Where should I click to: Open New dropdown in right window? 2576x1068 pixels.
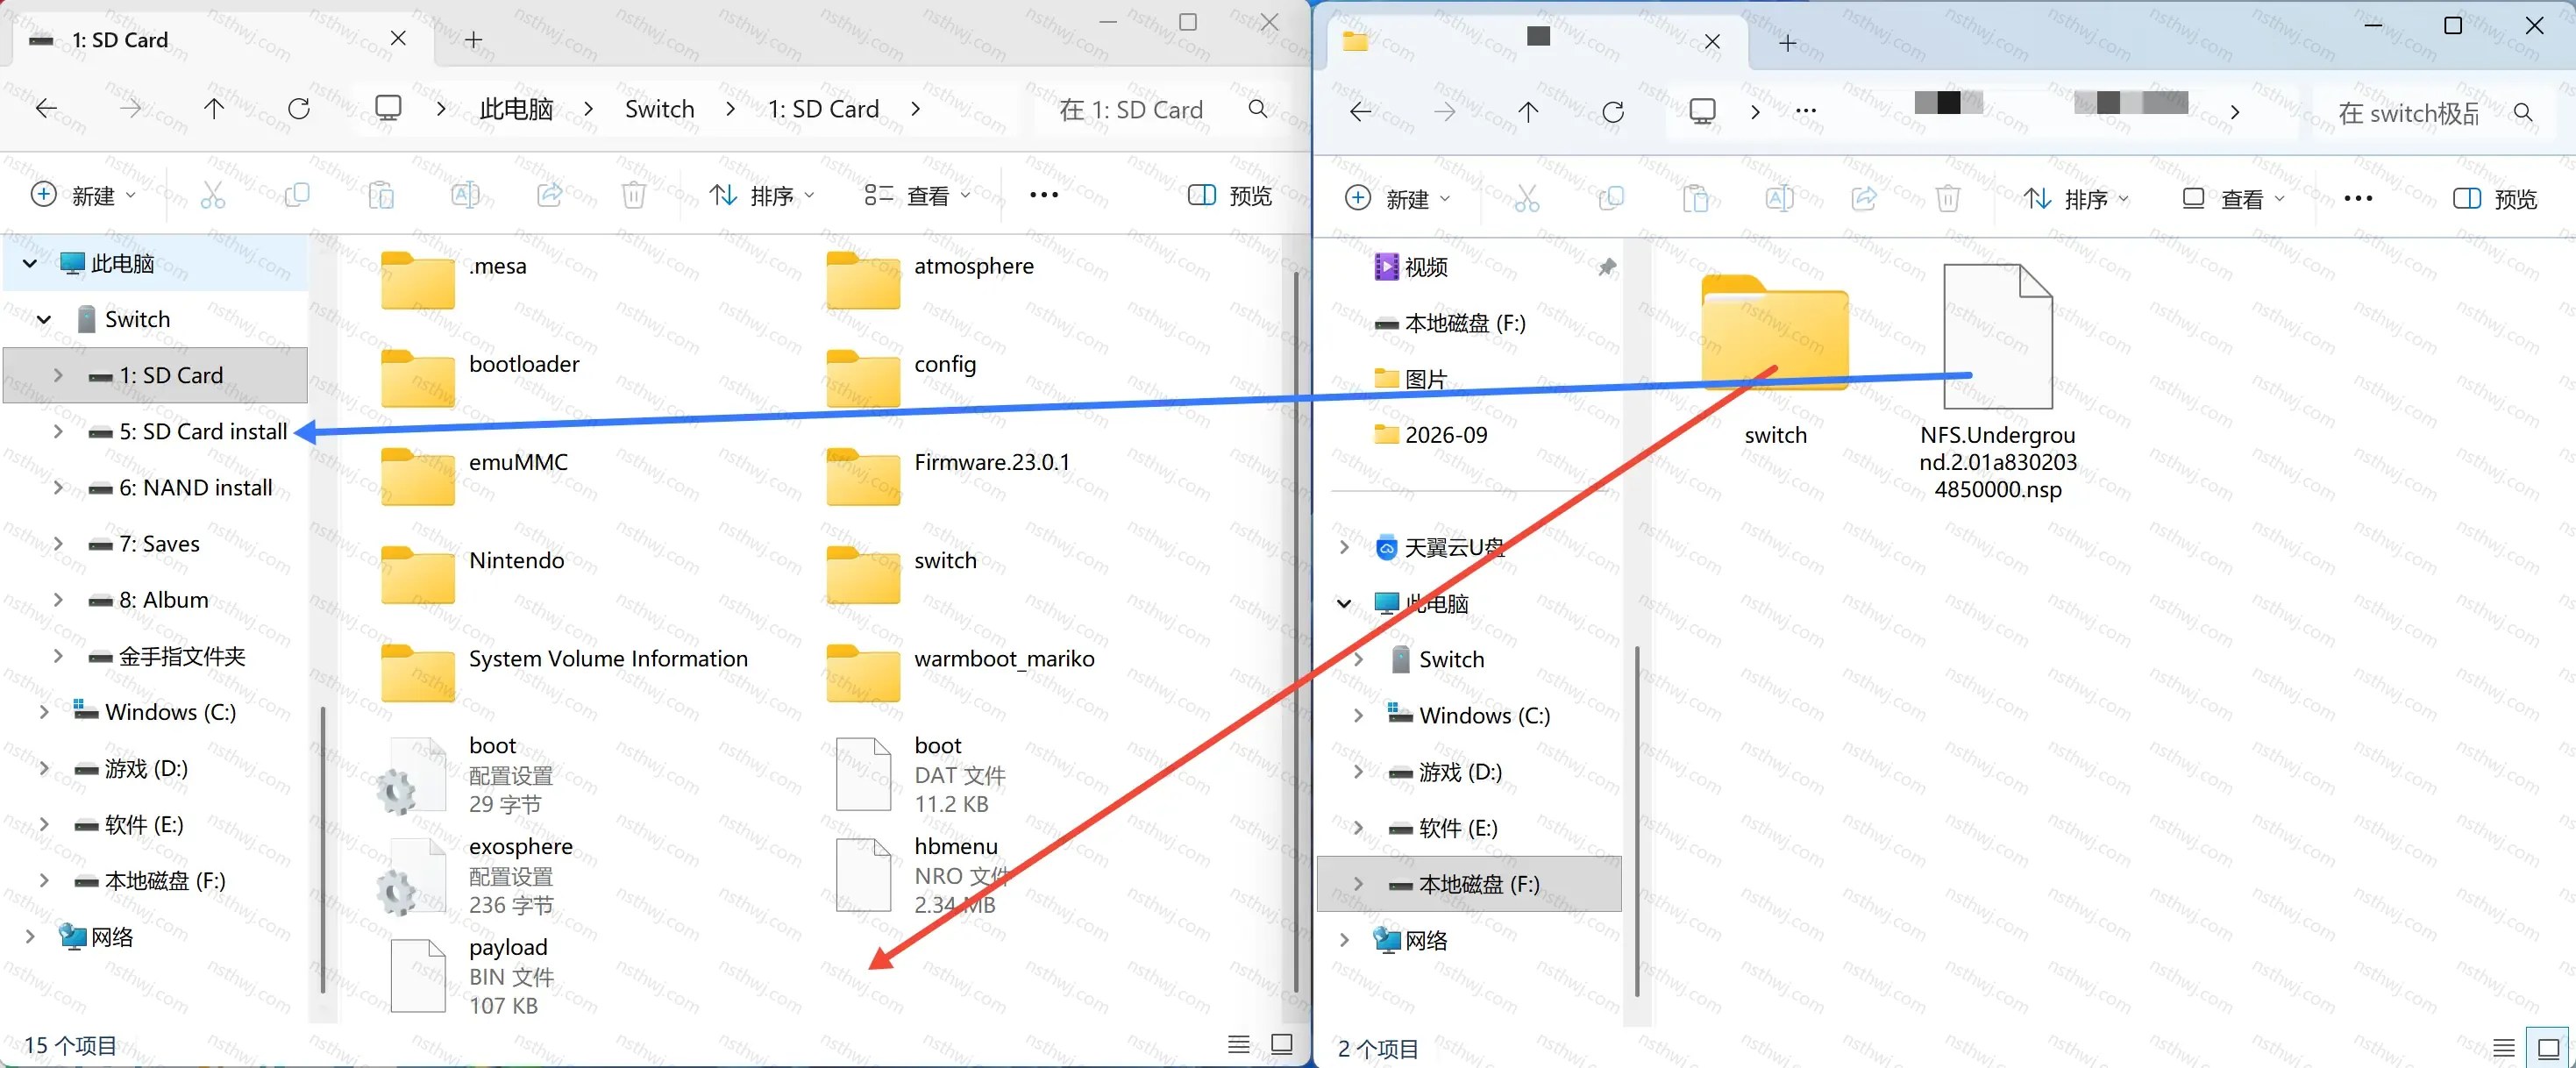[x=1398, y=199]
